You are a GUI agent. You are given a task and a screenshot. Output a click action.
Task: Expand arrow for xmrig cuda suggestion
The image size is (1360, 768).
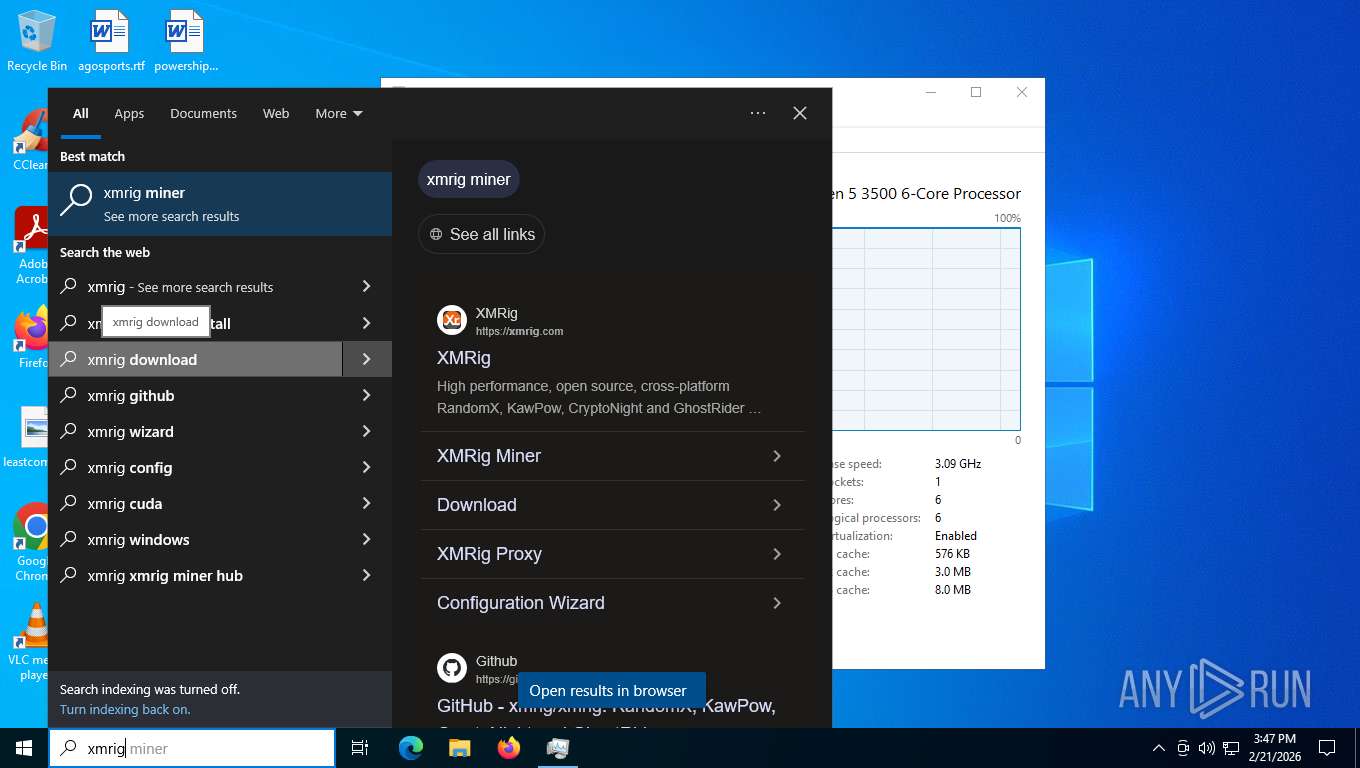pos(367,503)
